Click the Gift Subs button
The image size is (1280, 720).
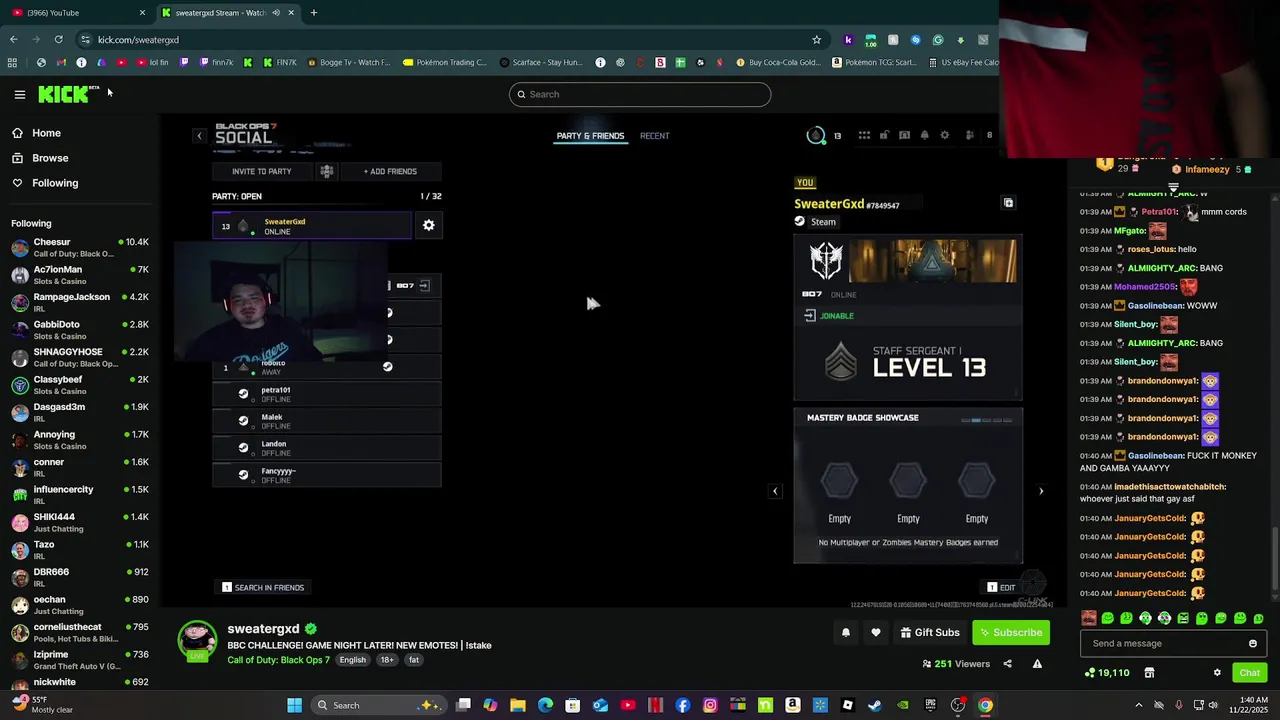[x=930, y=632]
